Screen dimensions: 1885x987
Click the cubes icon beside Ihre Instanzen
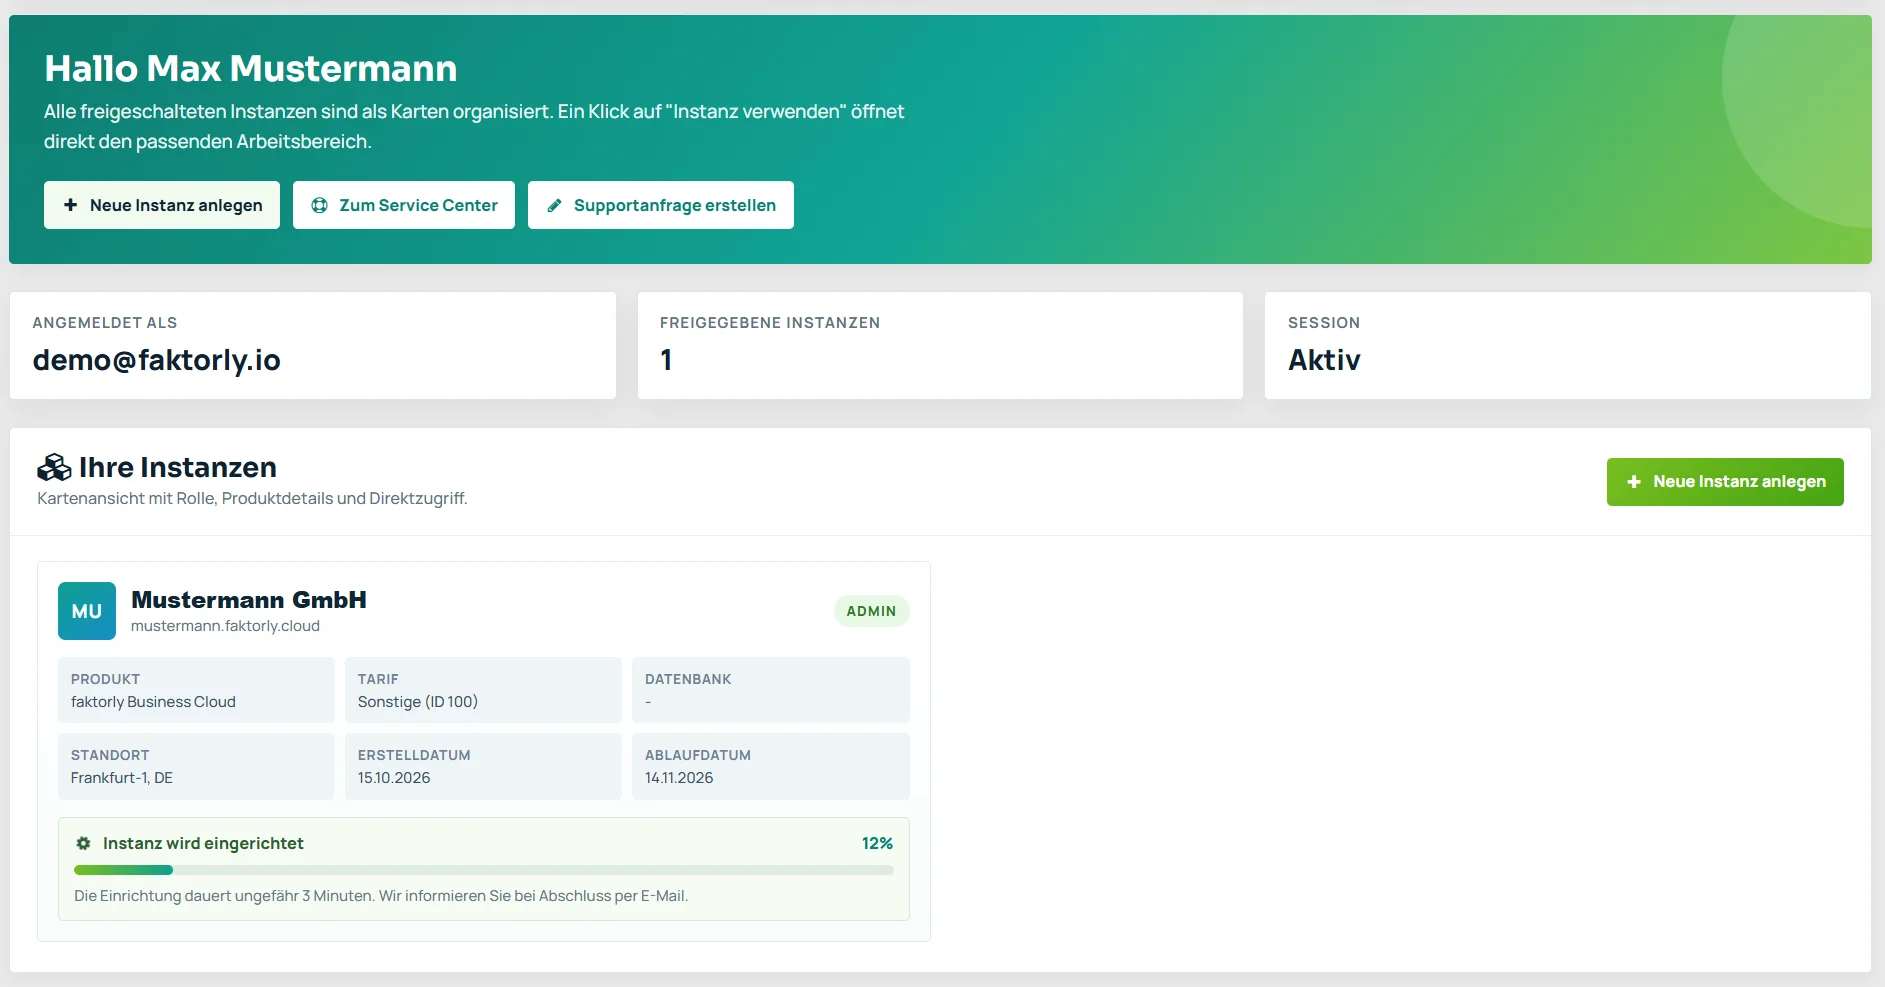tap(54, 467)
